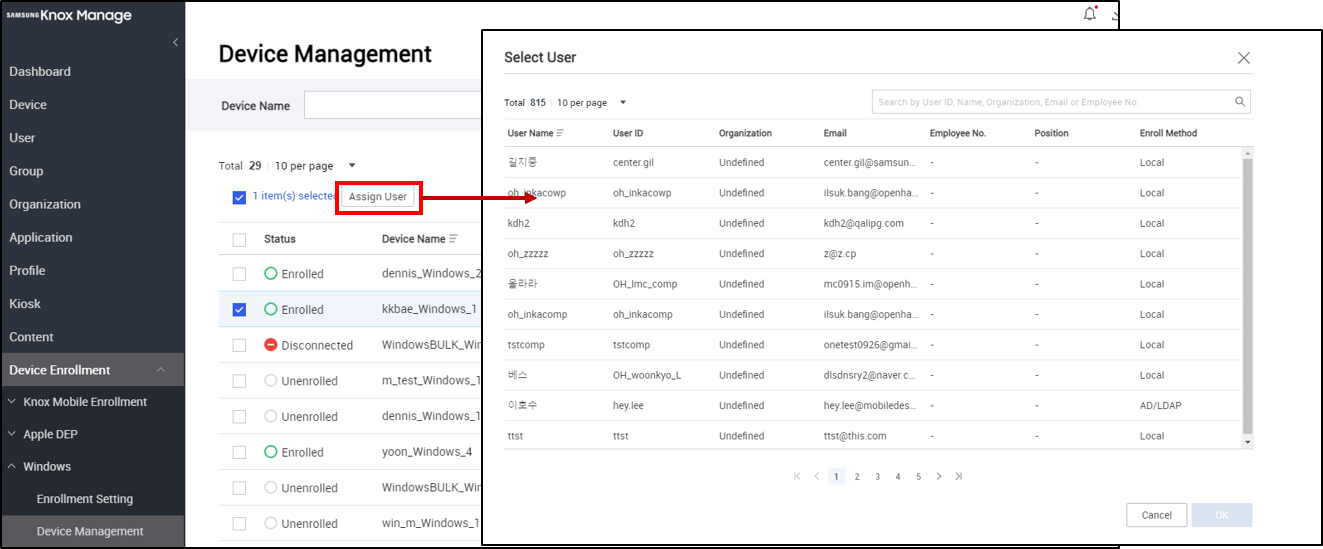Check the dennis_Windows_1 device row
1323x549 pixels.
[239, 417]
